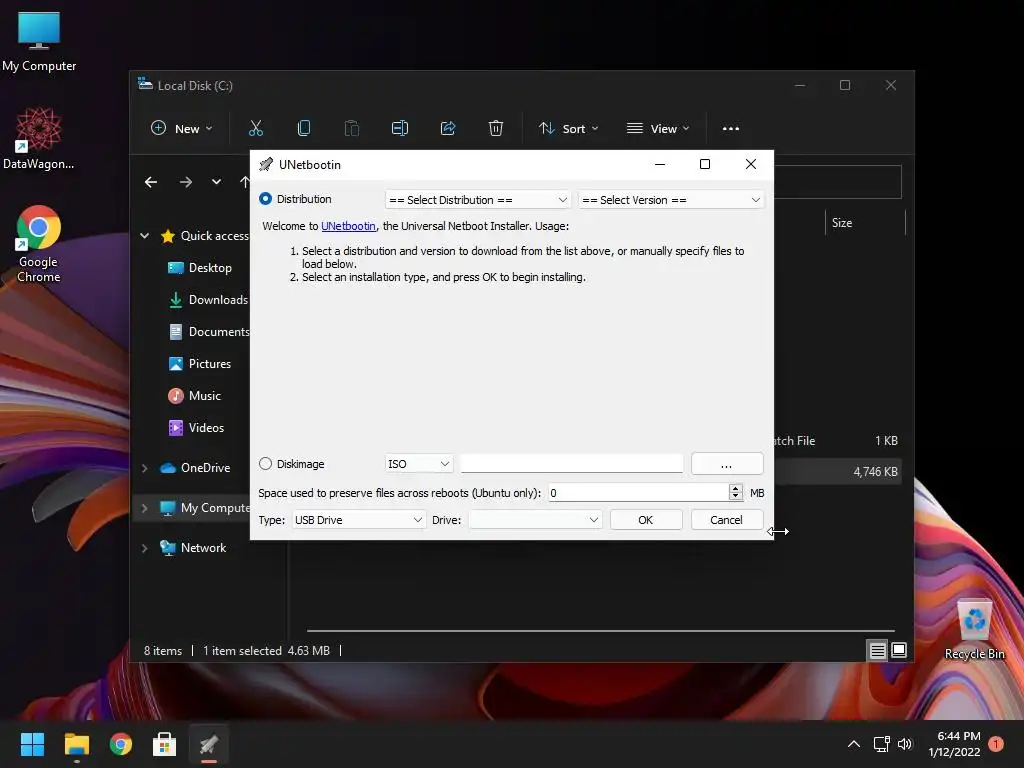
Task: Show hidden tray icons chevron
Action: (x=854, y=744)
